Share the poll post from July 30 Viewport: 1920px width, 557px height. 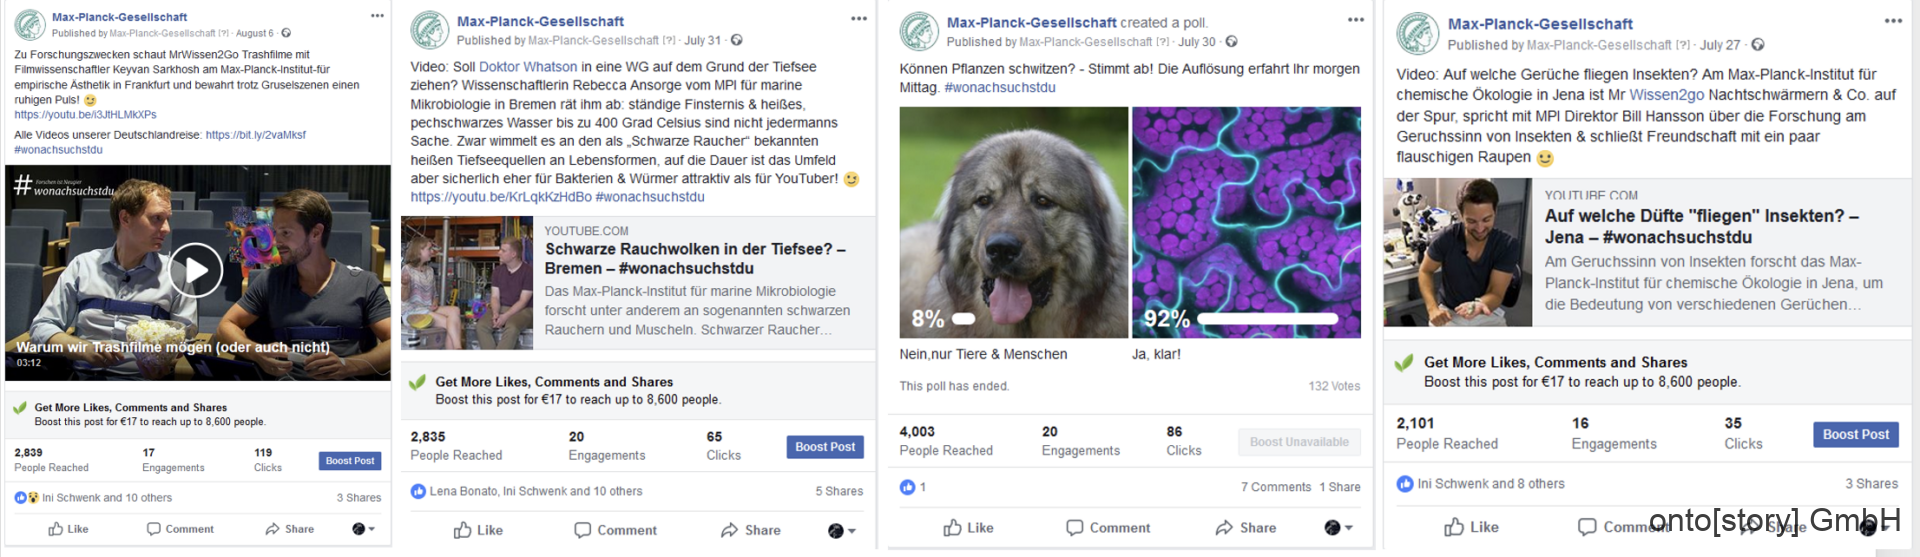[x=1245, y=528]
